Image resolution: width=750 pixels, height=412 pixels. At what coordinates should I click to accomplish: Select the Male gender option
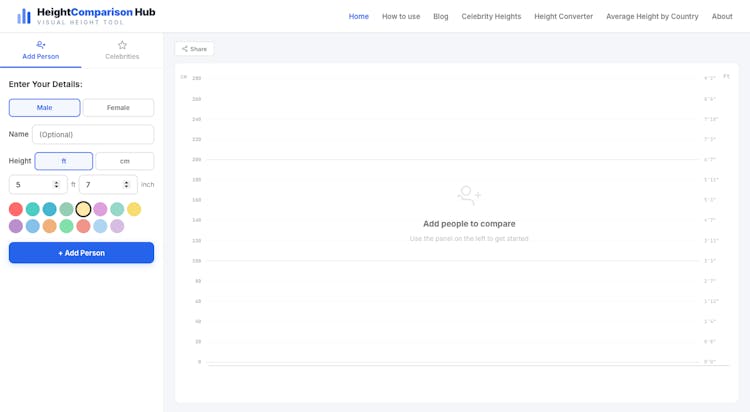(x=45, y=108)
